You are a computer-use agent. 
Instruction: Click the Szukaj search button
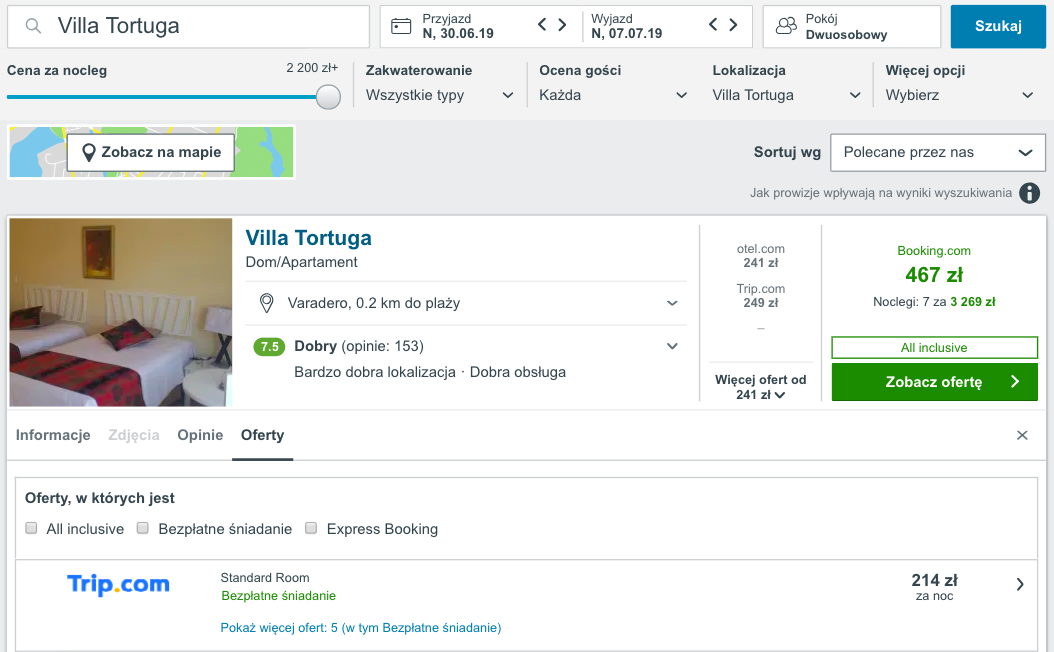point(998,26)
